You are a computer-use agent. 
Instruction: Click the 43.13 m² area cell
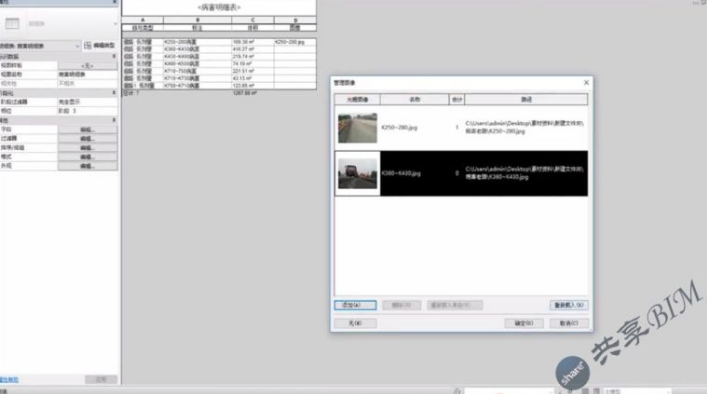click(253, 78)
